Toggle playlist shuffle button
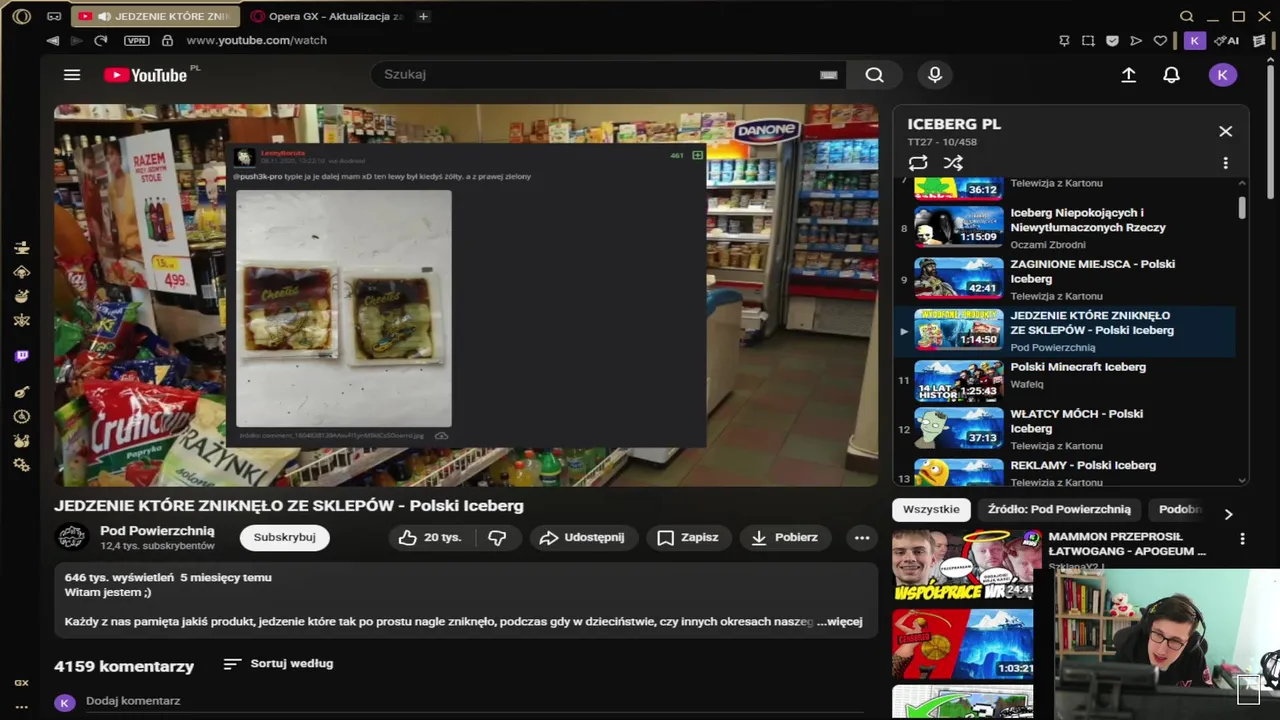Screen dimensions: 1280x720 [x=953, y=163]
